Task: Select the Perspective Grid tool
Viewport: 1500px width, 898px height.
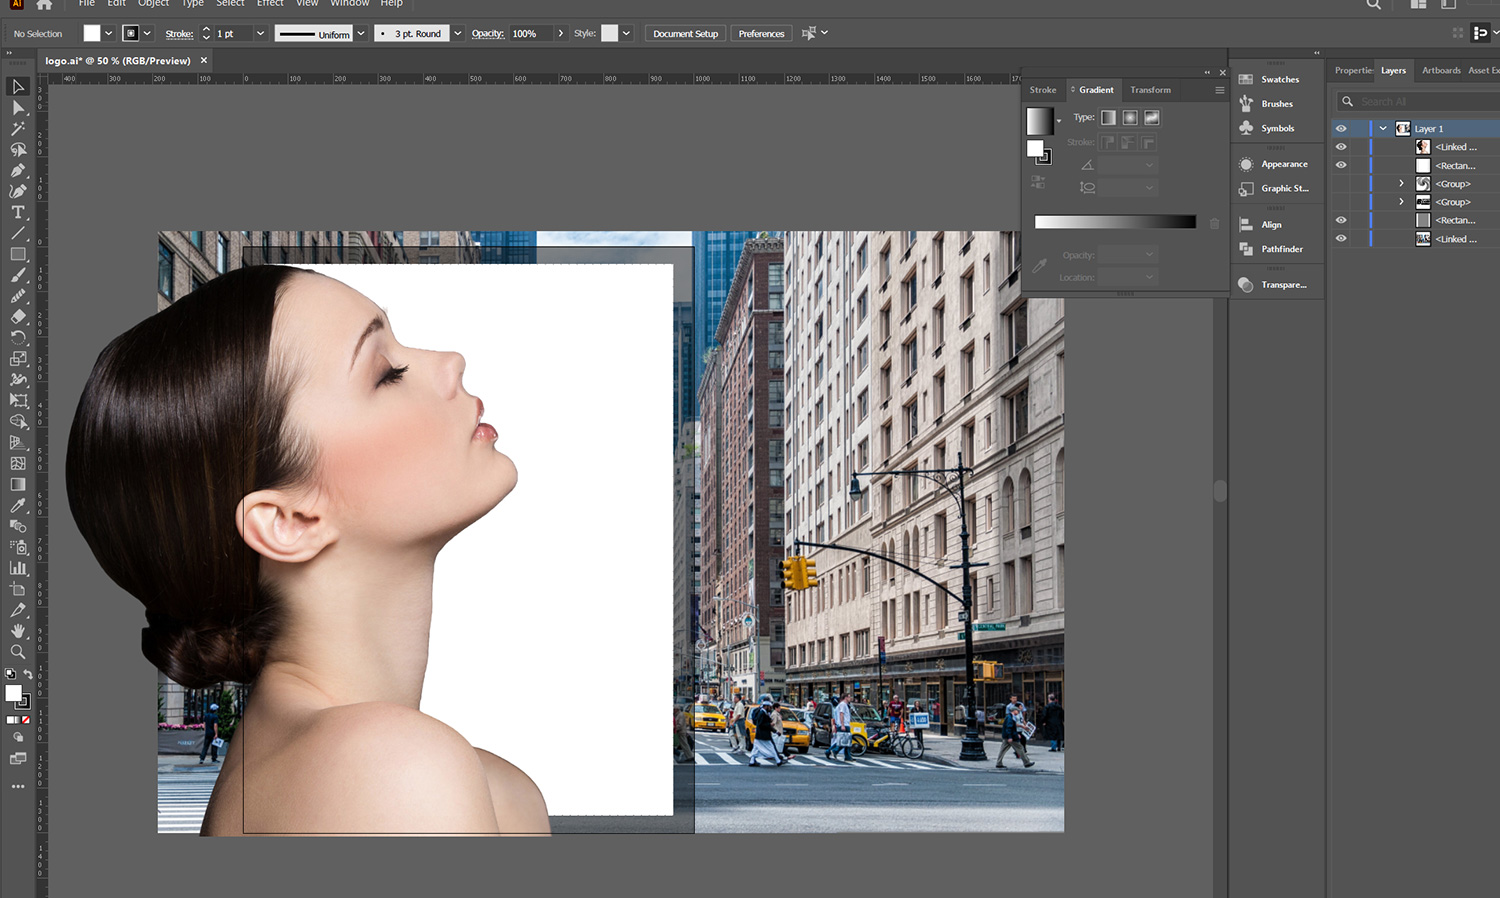Action: click(18, 442)
